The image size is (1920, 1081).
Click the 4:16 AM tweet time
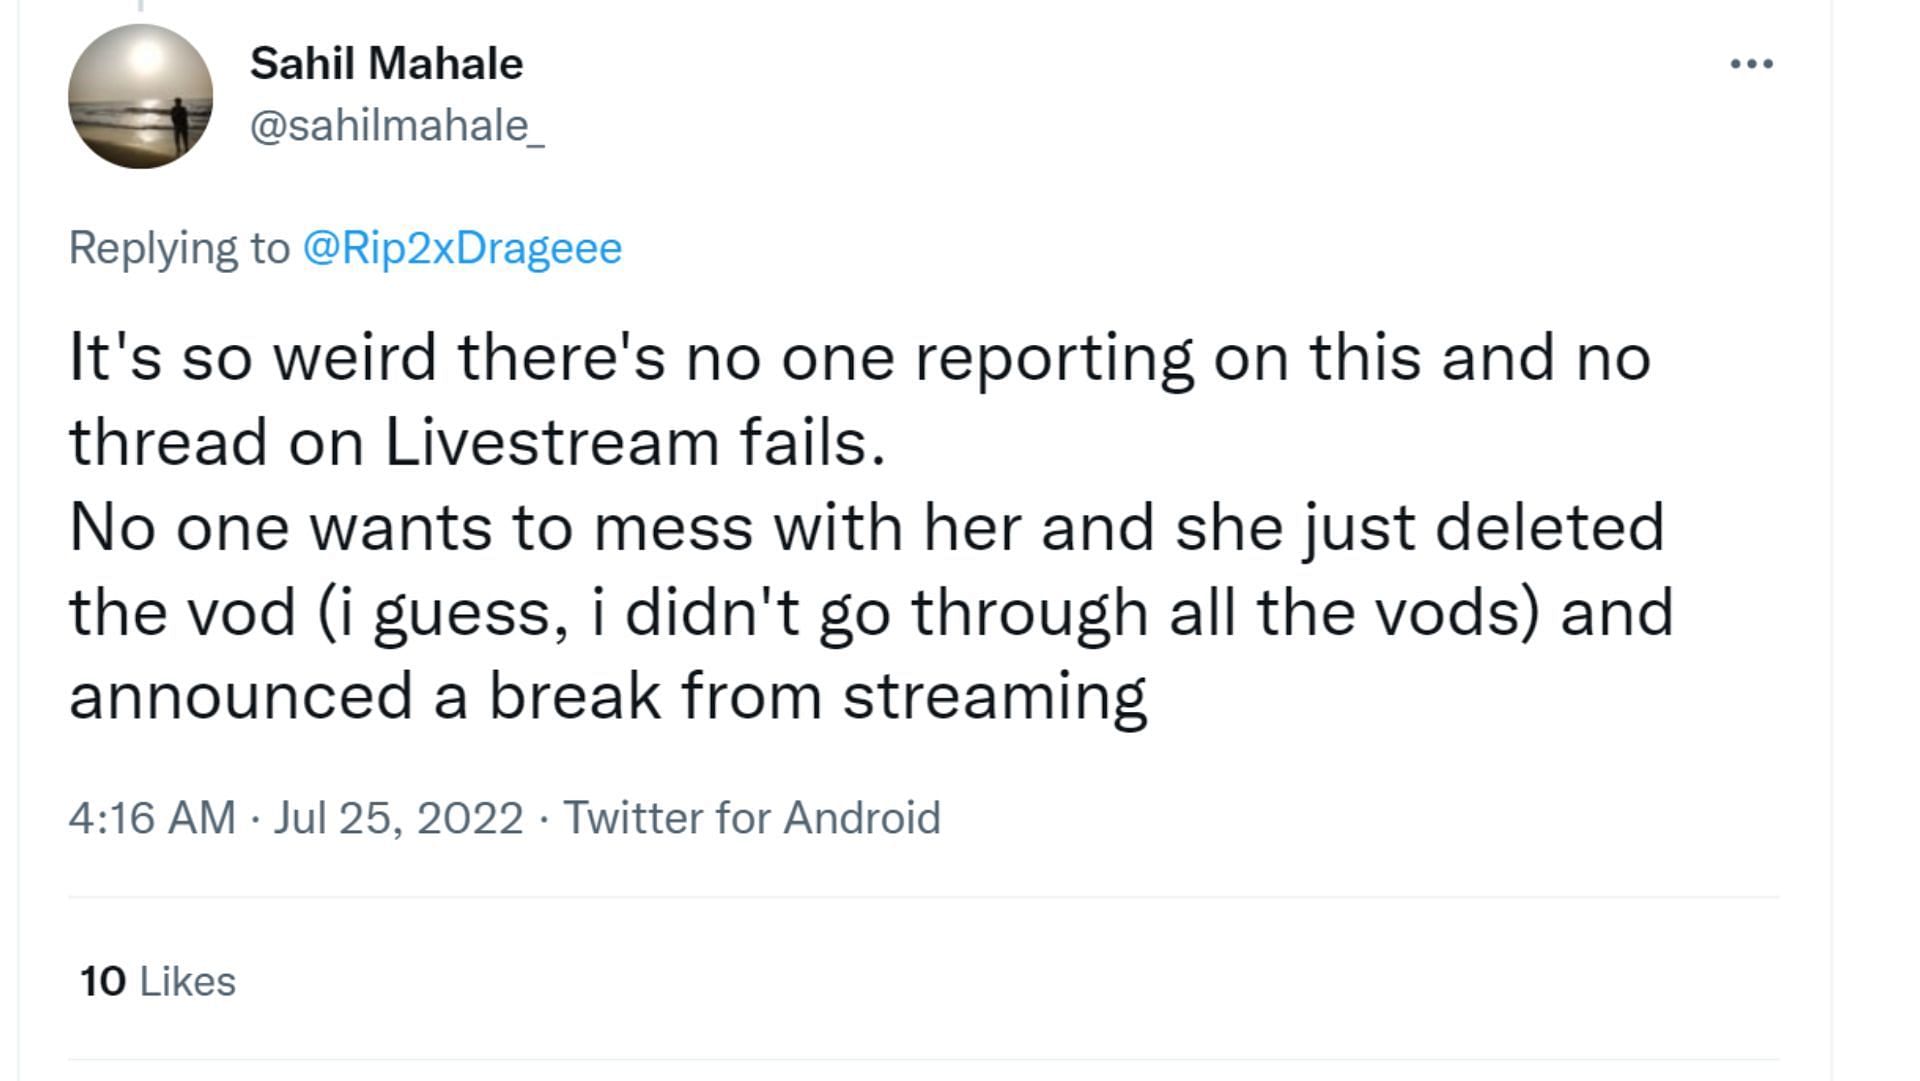(152, 817)
